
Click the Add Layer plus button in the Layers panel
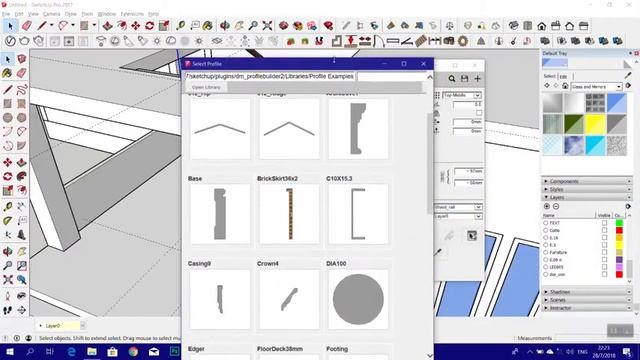[547, 207]
